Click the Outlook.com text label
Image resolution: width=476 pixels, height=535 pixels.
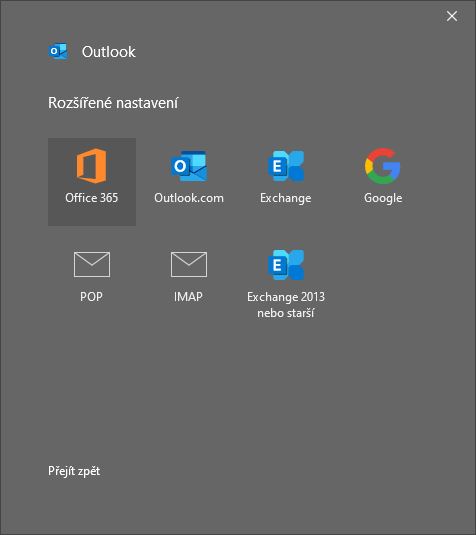[189, 198]
